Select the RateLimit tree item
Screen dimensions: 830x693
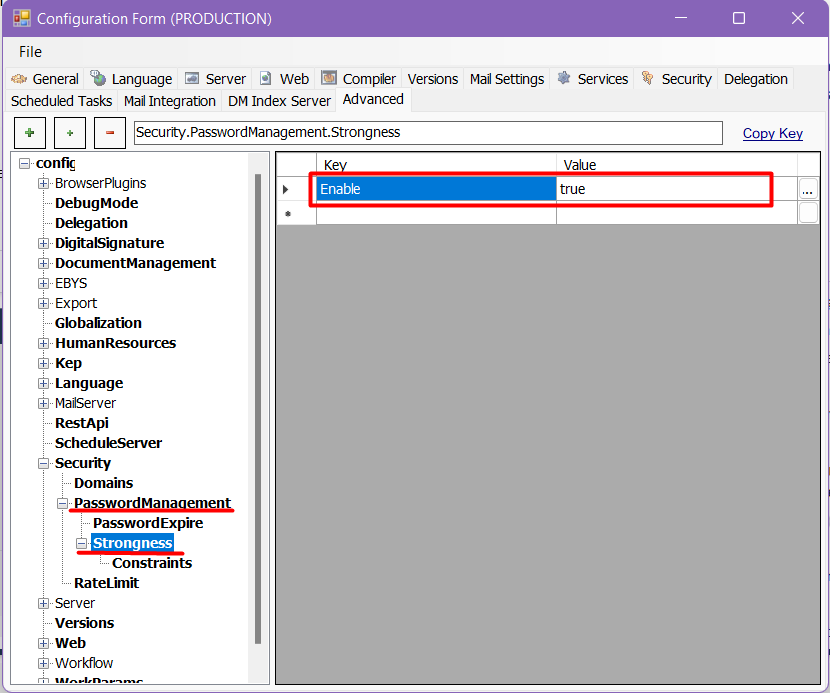coord(106,583)
